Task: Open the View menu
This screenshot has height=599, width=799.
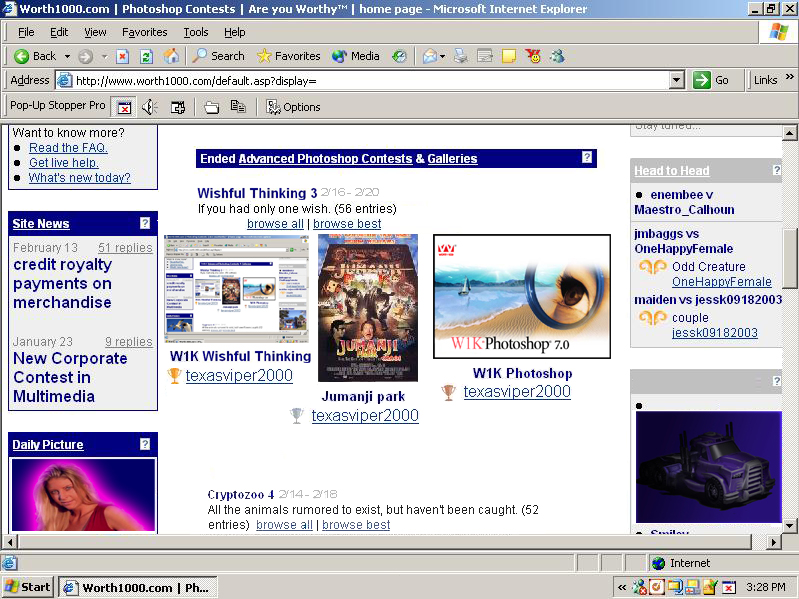Action: pyautogui.click(x=95, y=32)
